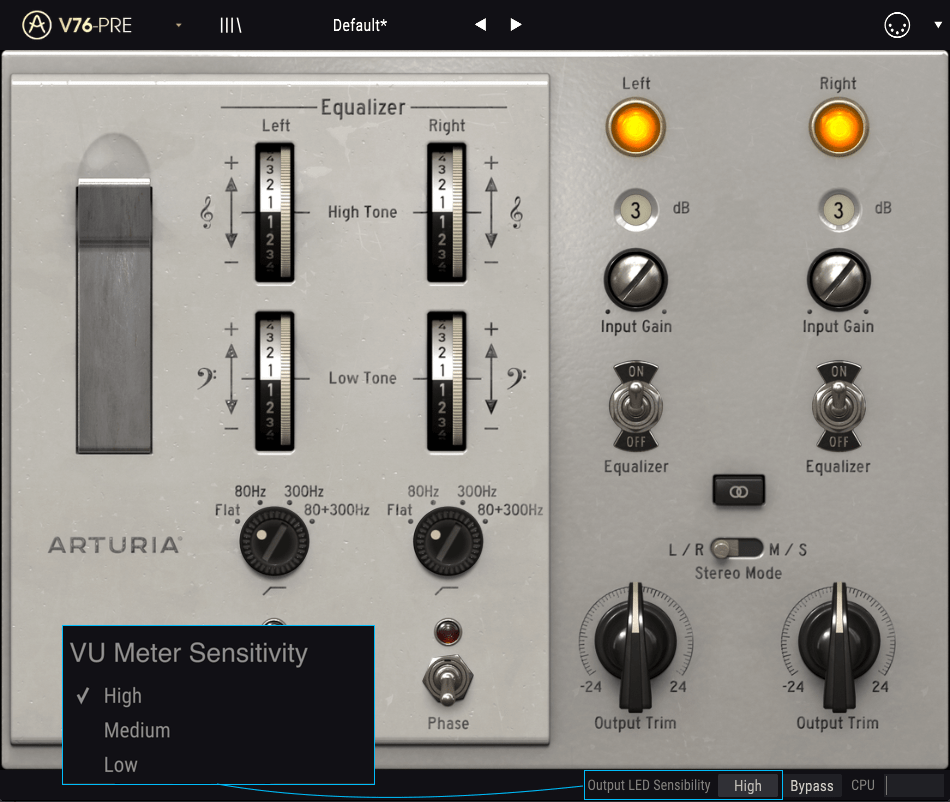Click the Equalizer section title

coord(363,107)
